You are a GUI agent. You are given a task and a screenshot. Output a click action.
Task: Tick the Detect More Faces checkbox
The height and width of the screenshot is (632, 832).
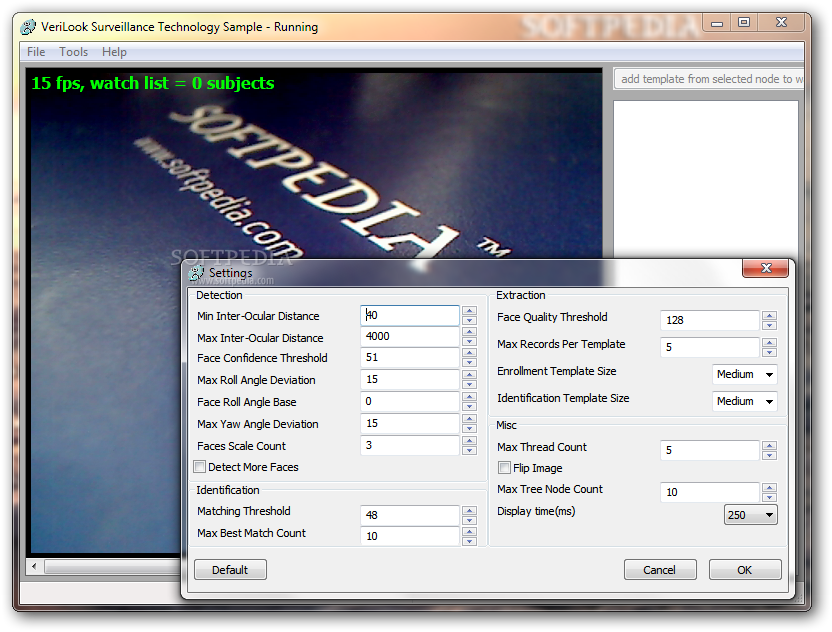[200, 467]
